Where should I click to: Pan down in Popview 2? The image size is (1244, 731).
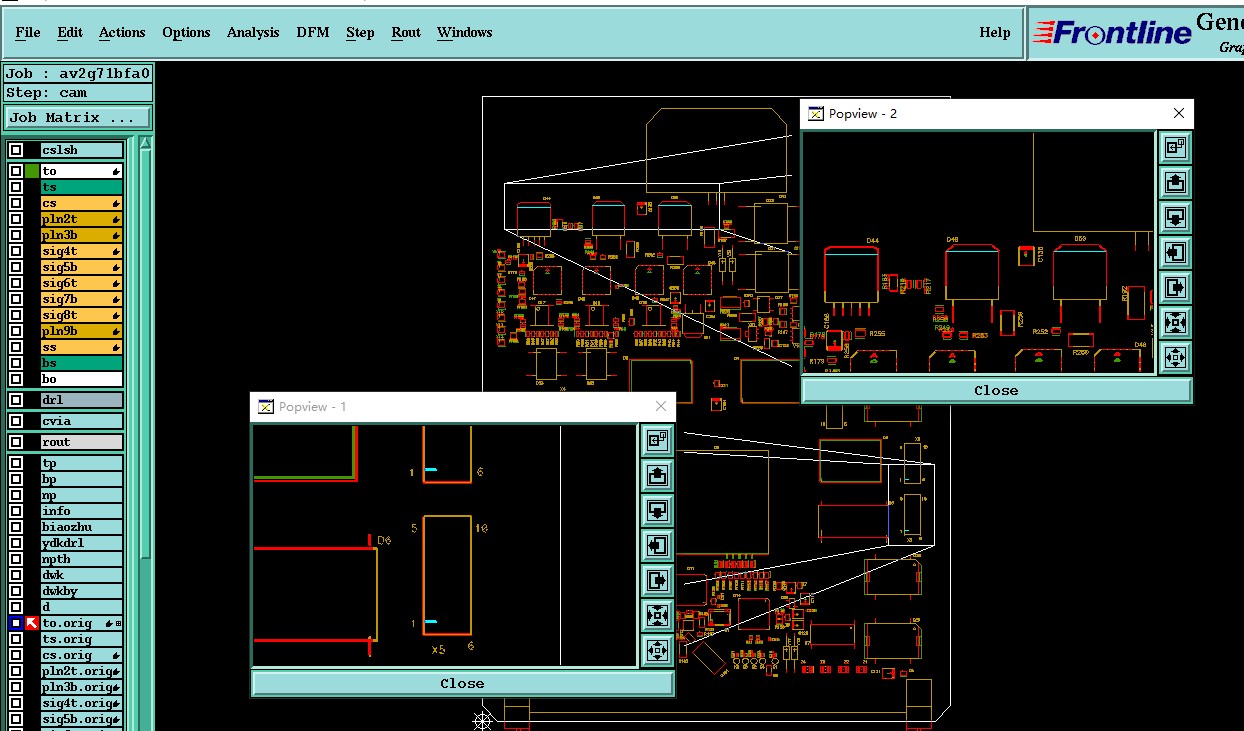coord(1176,218)
